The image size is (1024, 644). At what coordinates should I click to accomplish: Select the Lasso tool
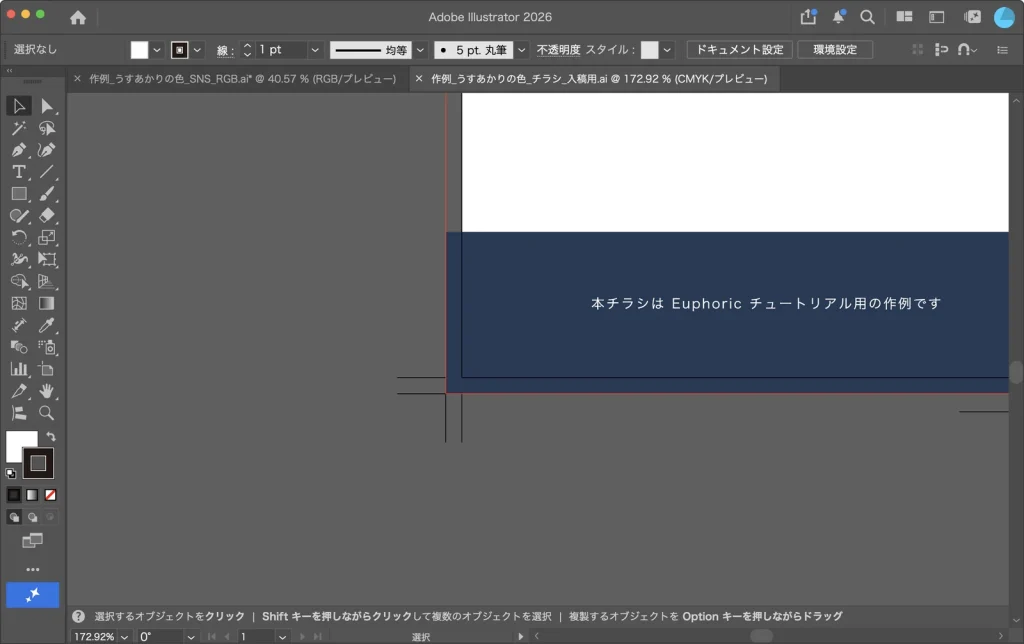pos(46,128)
